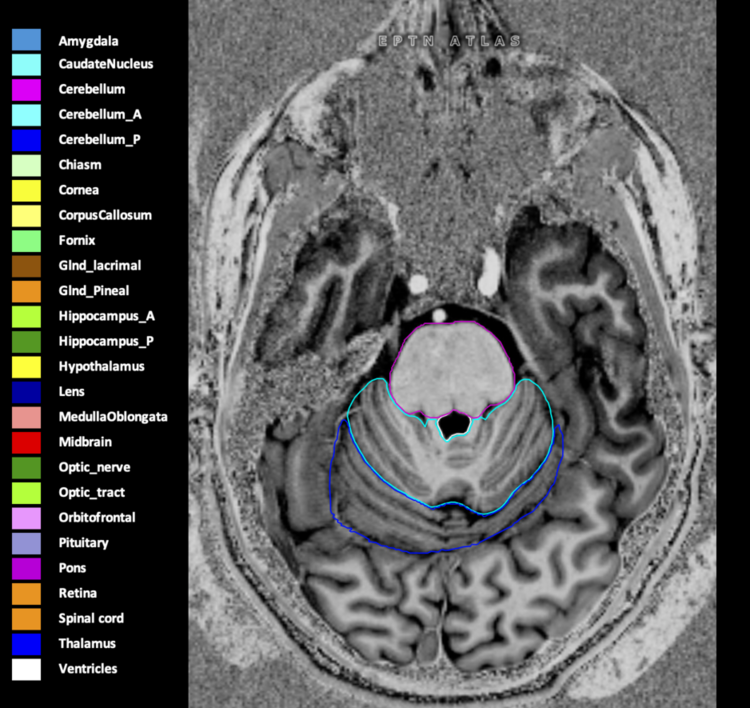Select the purple Pons color swatch
750x708 pixels.
(x=26, y=568)
